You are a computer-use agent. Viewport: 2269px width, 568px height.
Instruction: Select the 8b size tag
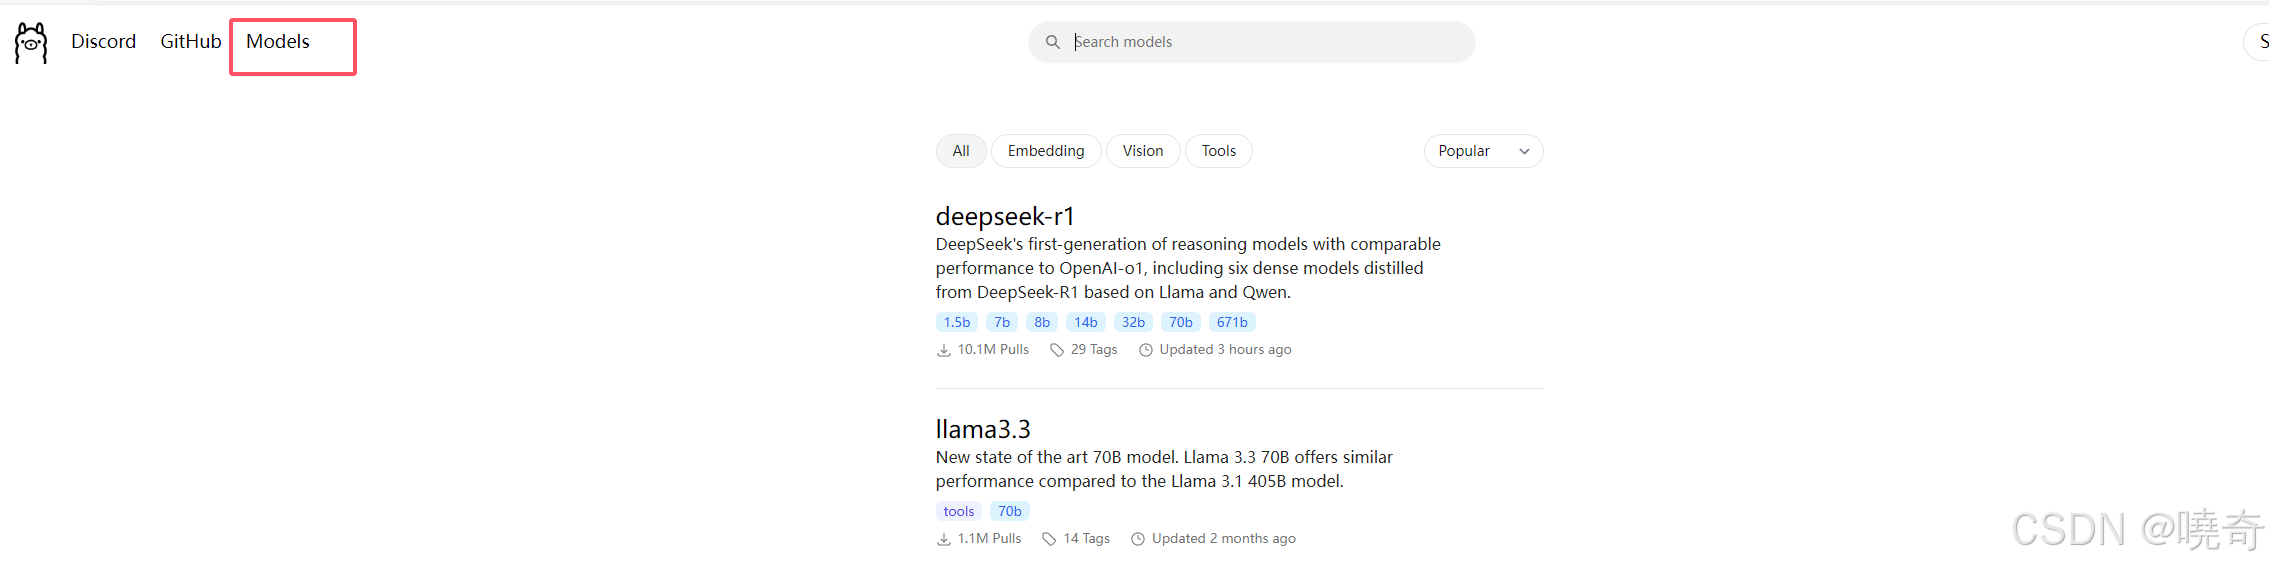coord(1042,322)
